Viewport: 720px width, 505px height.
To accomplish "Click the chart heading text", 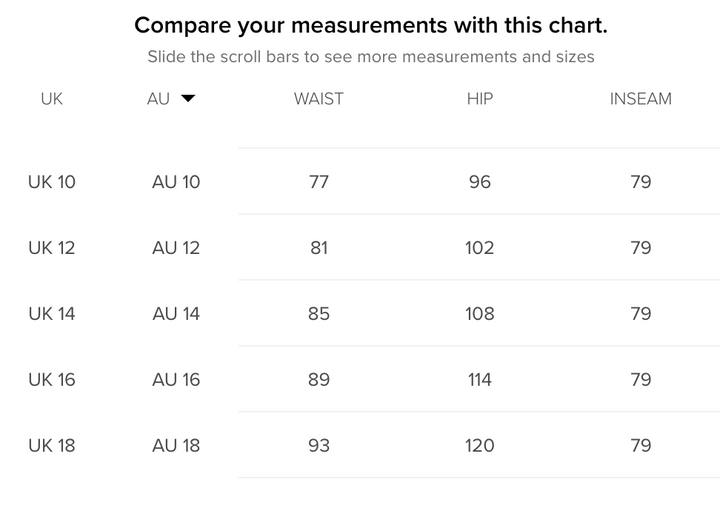I will [x=371, y=25].
